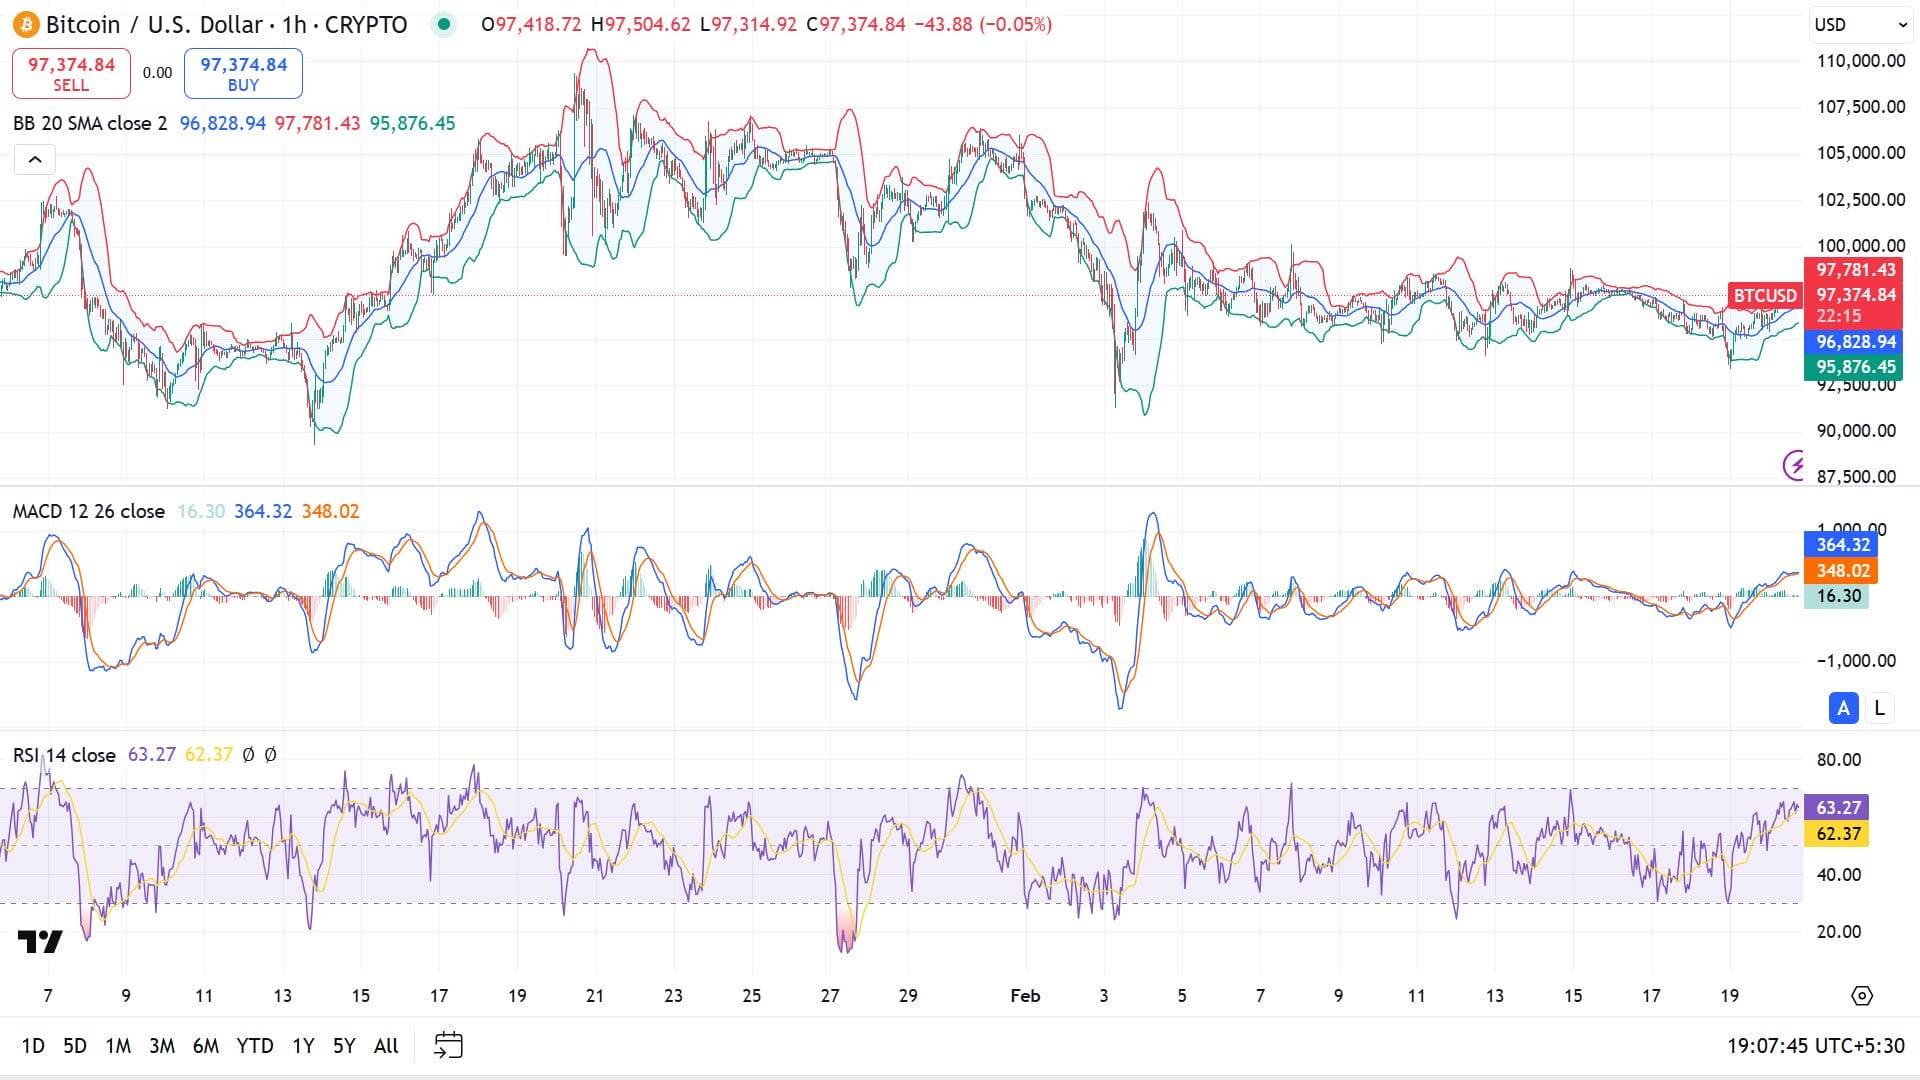Select the 1D time range
The height and width of the screenshot is (1080, 1920).
(x=33, y=1046)
